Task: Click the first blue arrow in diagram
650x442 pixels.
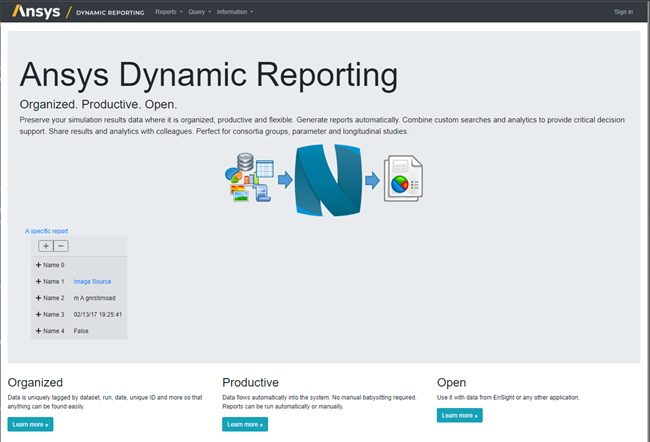Action: [x=284, y=180]
